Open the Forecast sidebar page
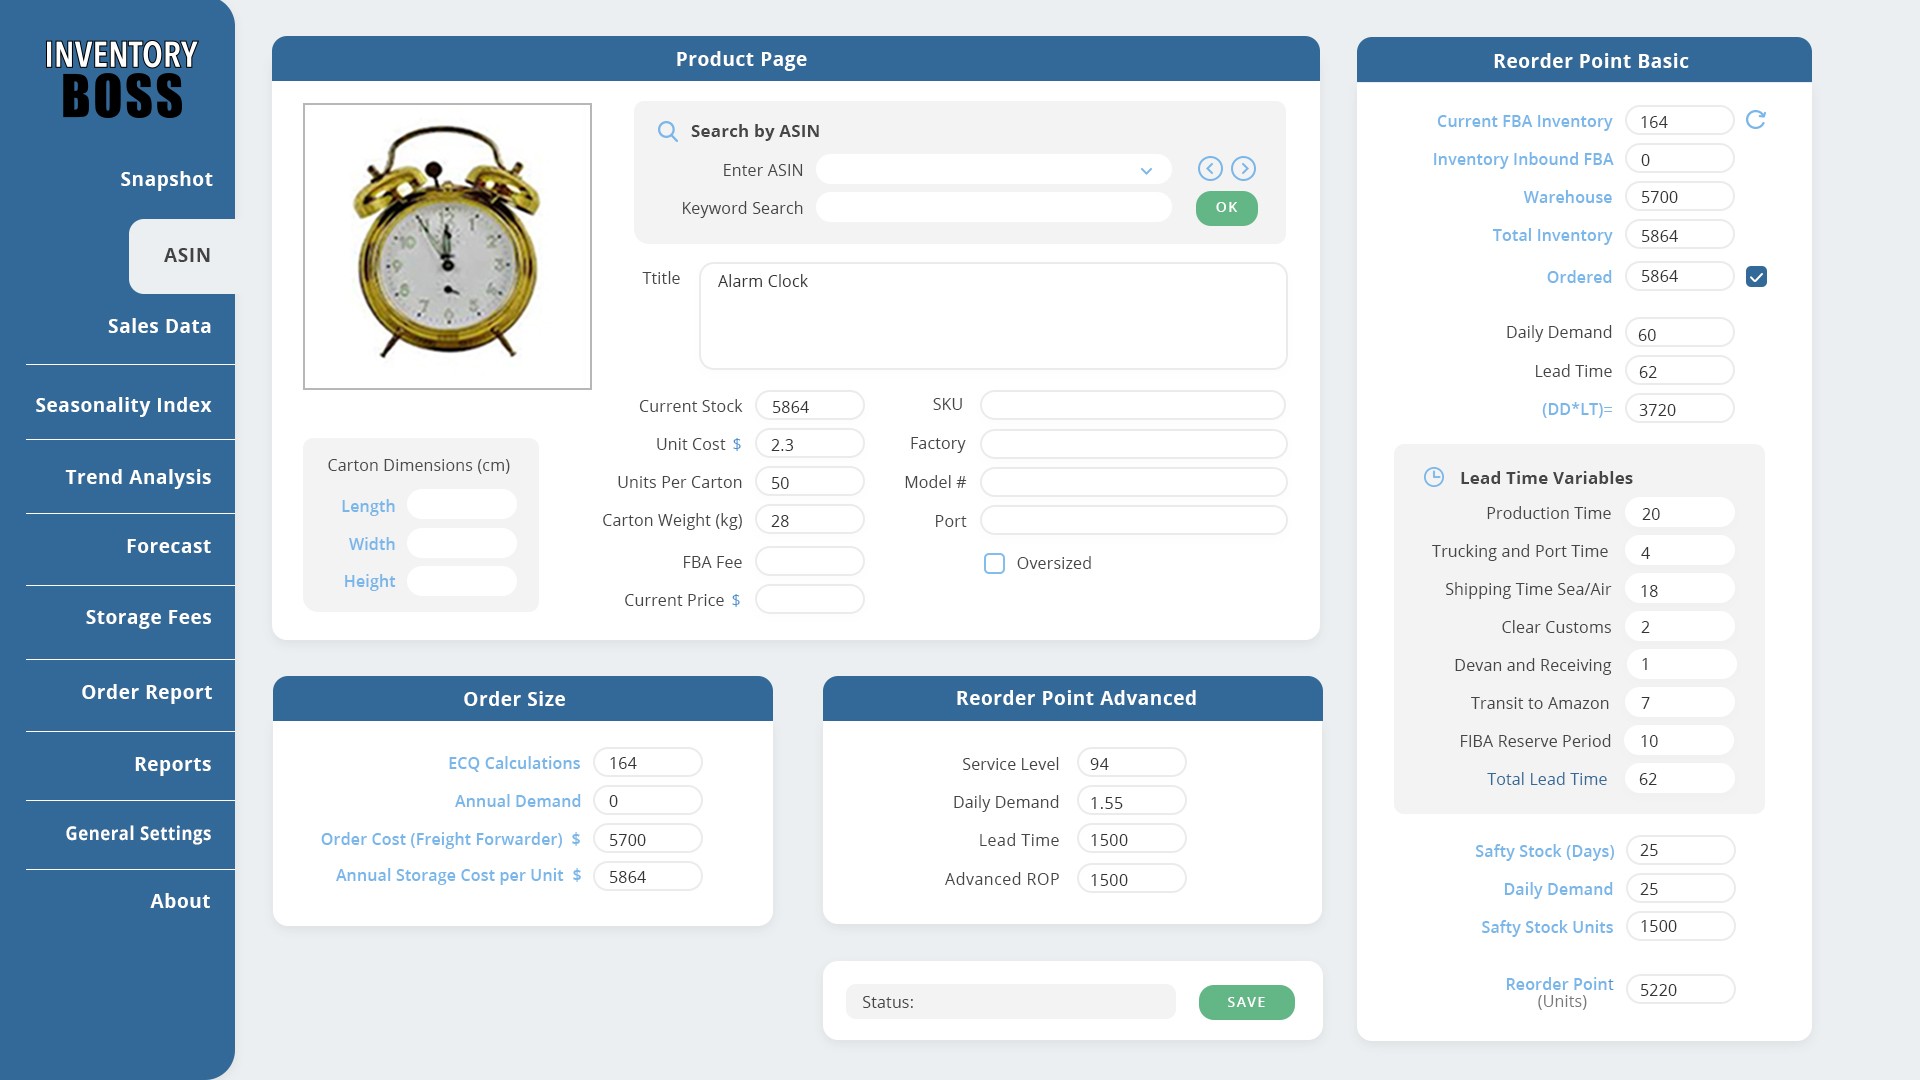 (x=168, y=546)
